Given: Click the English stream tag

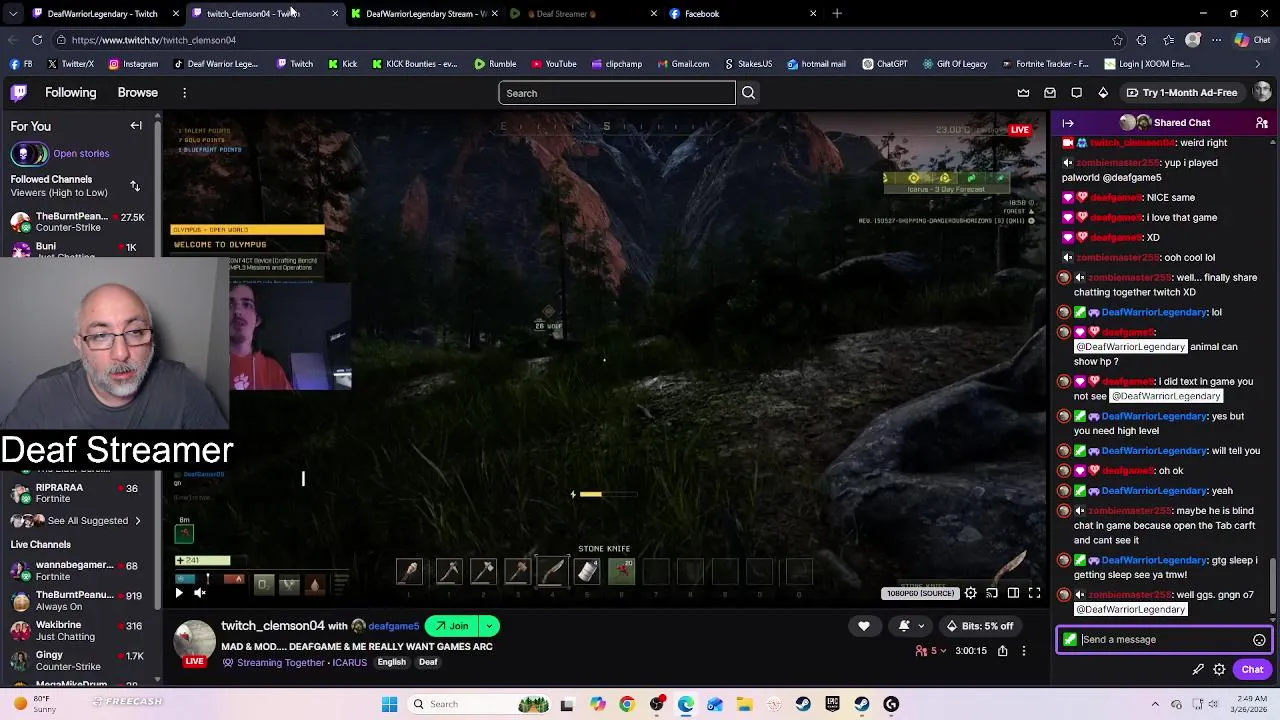Looking at the screenshot, I should (391, 663).
